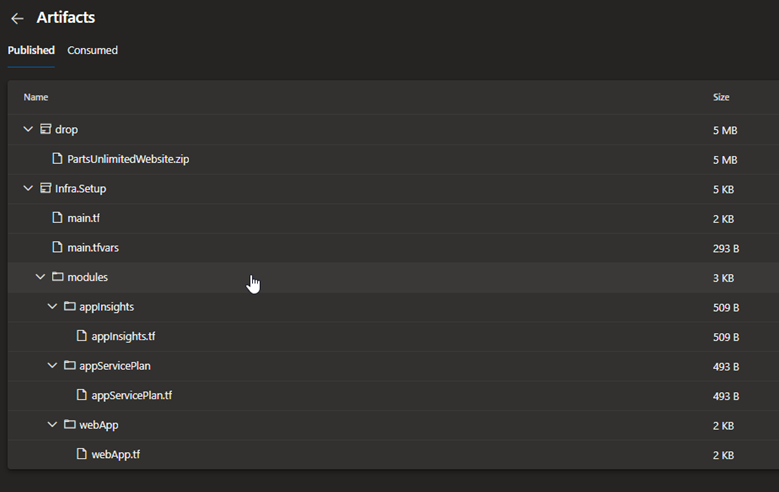Collapse the Infra.Setup artifact chevron

click(28, 188)
